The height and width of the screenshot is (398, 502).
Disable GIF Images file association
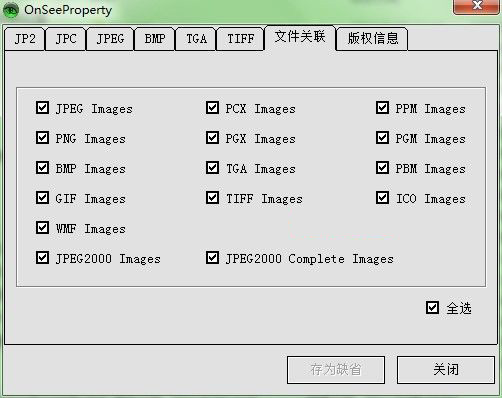tap(42, 198)
